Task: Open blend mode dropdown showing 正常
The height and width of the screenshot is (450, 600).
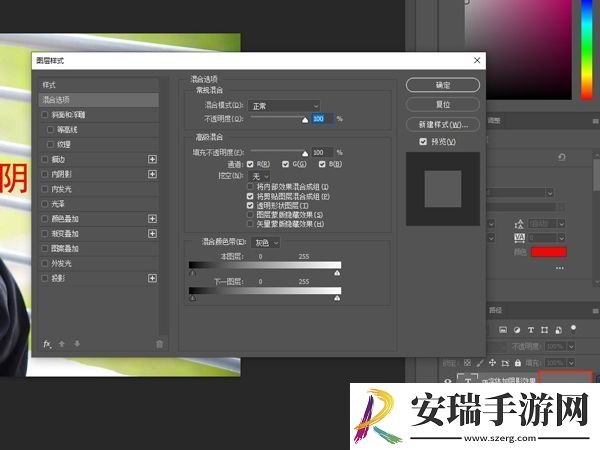Action: point(284,106)
